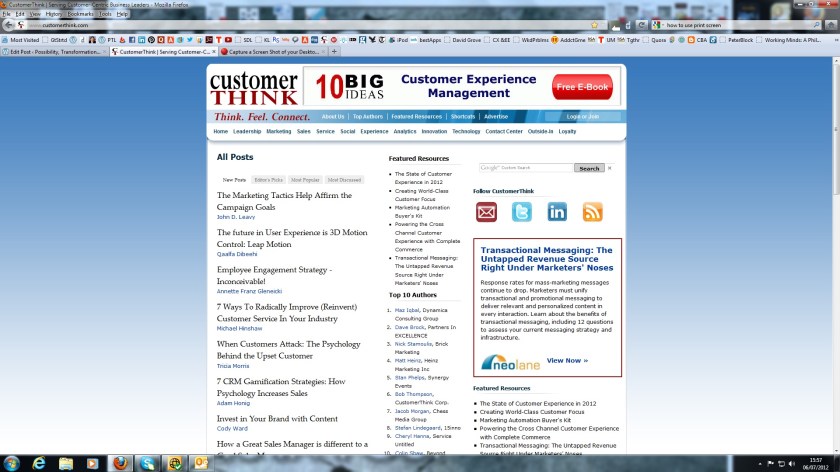The height and width of the screenshot is (472, 840).
Task: Click the email envelope follow icon
Action: click(x=486, y=212)
